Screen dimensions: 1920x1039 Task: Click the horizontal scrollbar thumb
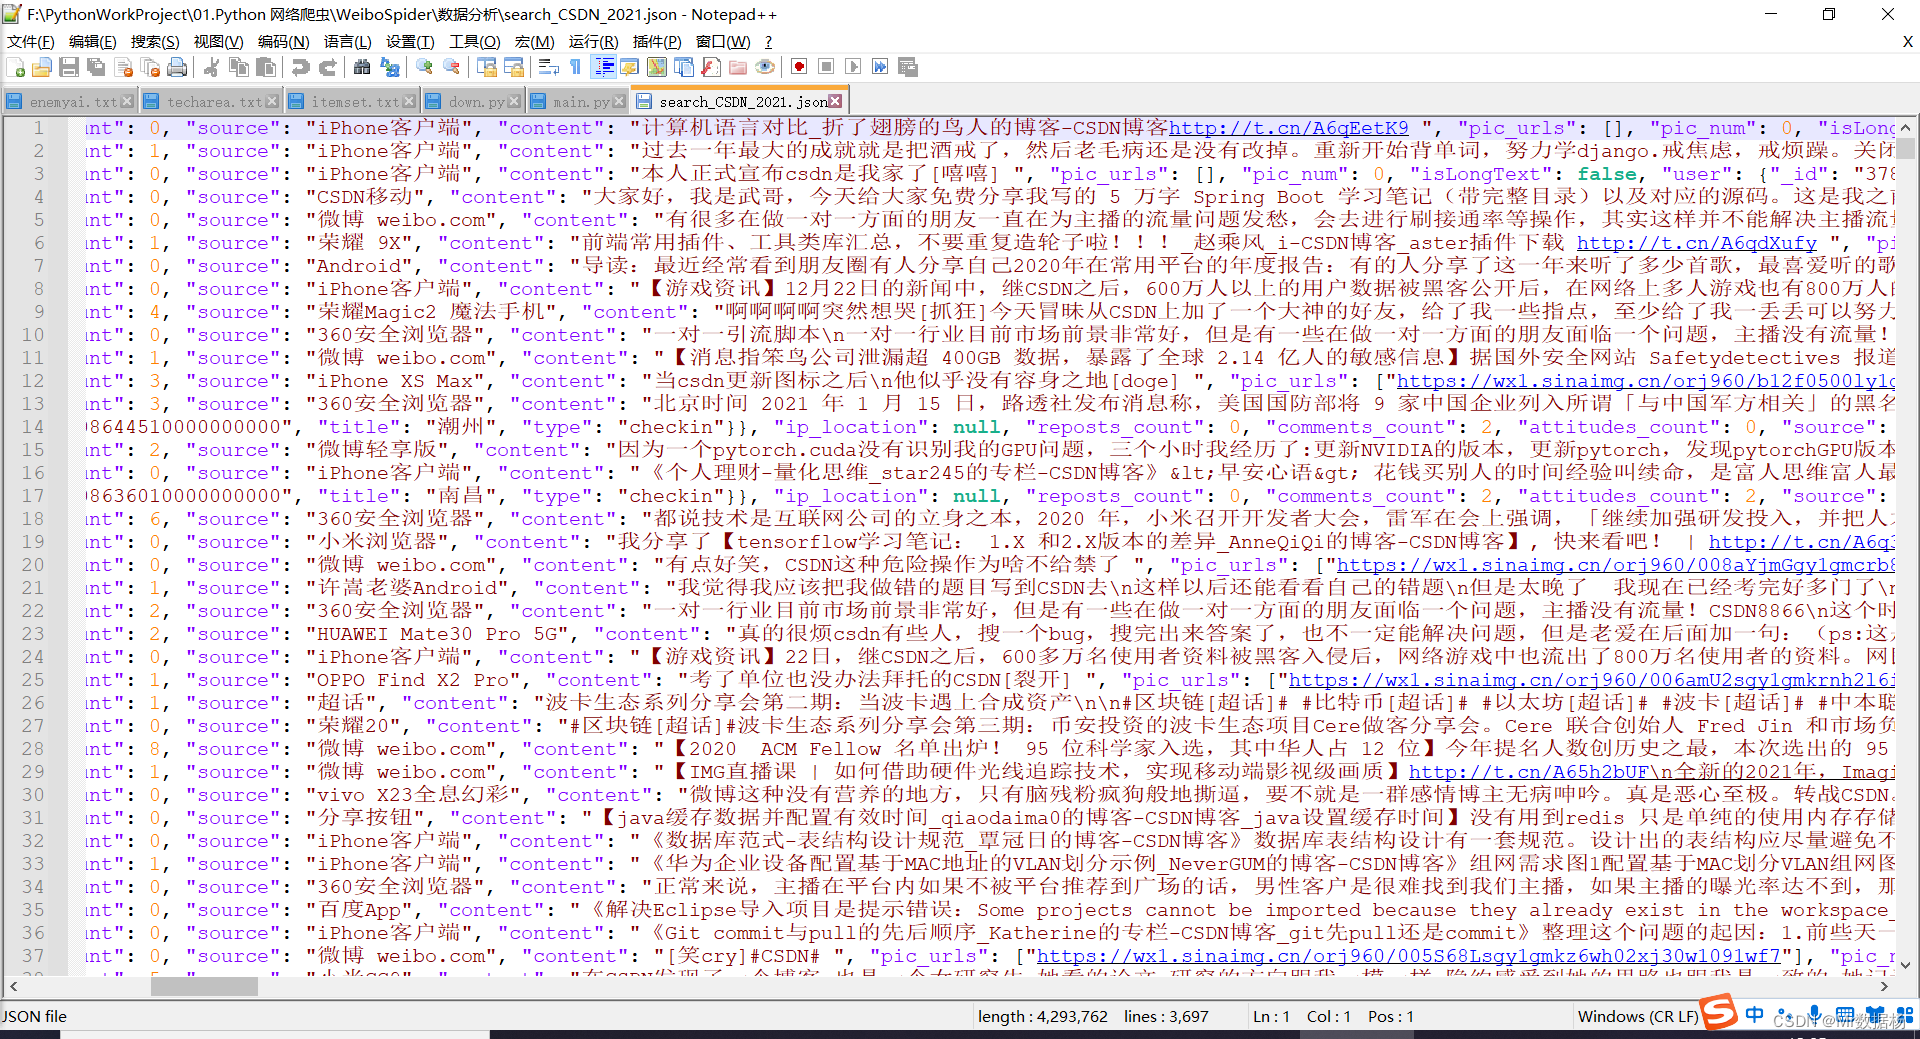(x=204, y=987)
